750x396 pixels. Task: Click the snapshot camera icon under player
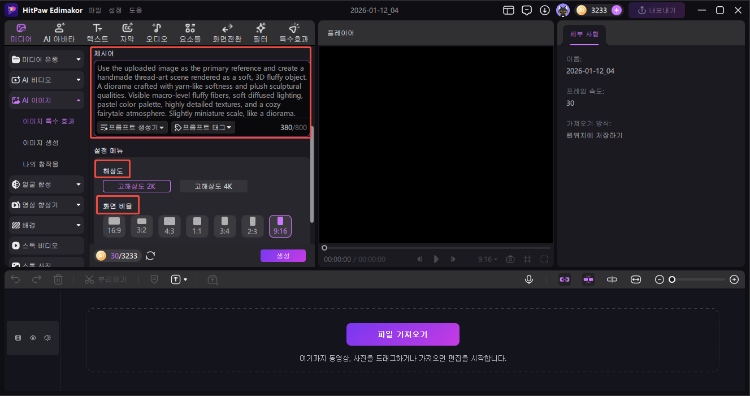point(510,259)
